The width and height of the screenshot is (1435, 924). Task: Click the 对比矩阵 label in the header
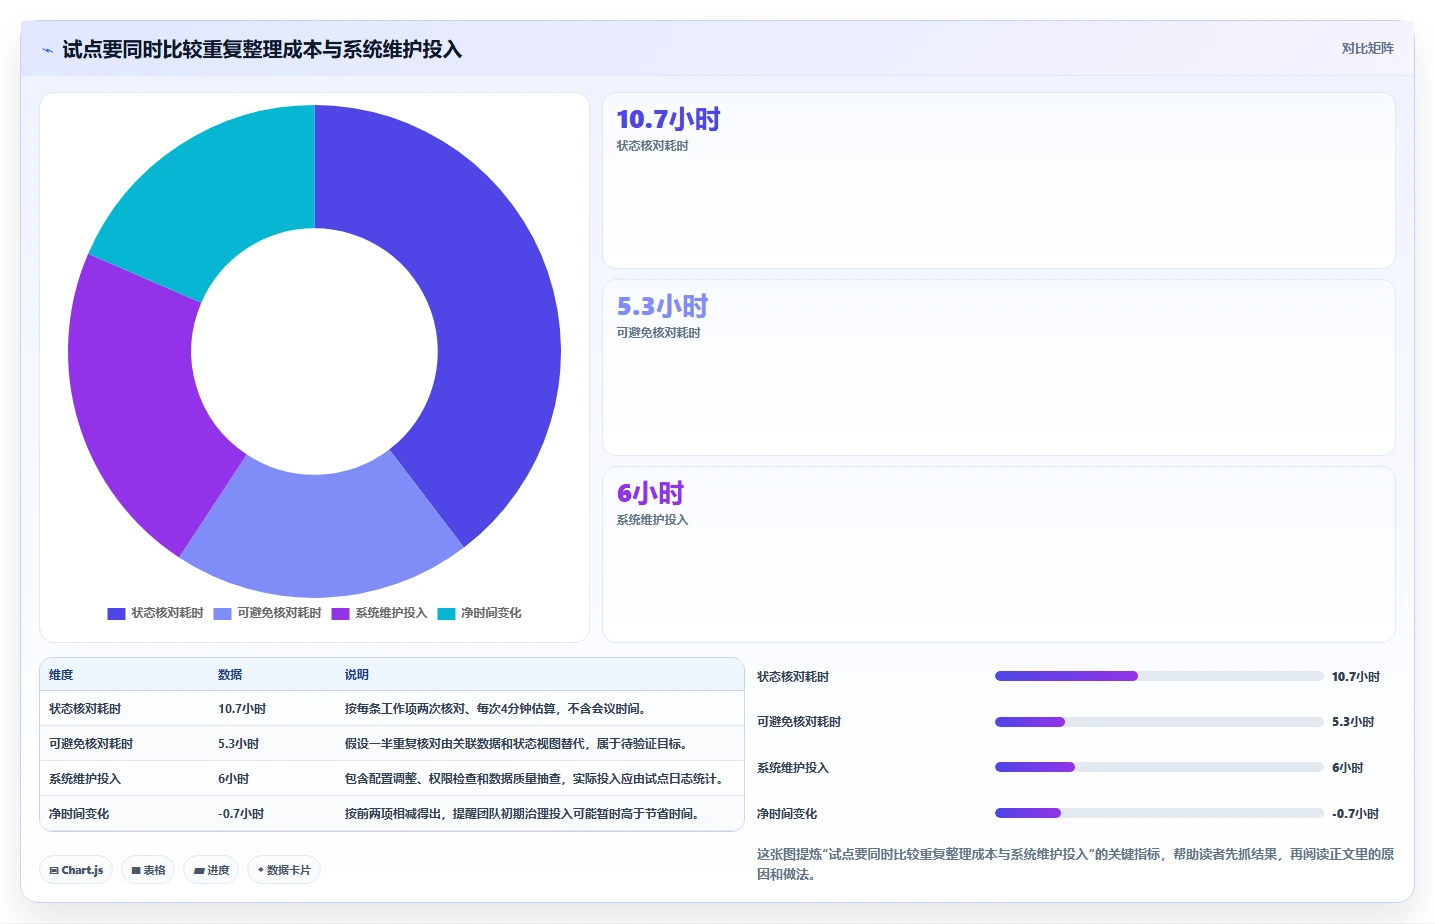pos(1367,48)
